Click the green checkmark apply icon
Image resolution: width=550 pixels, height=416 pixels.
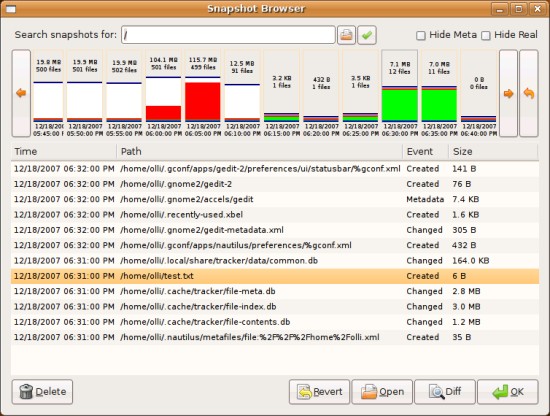coord(367,35)
